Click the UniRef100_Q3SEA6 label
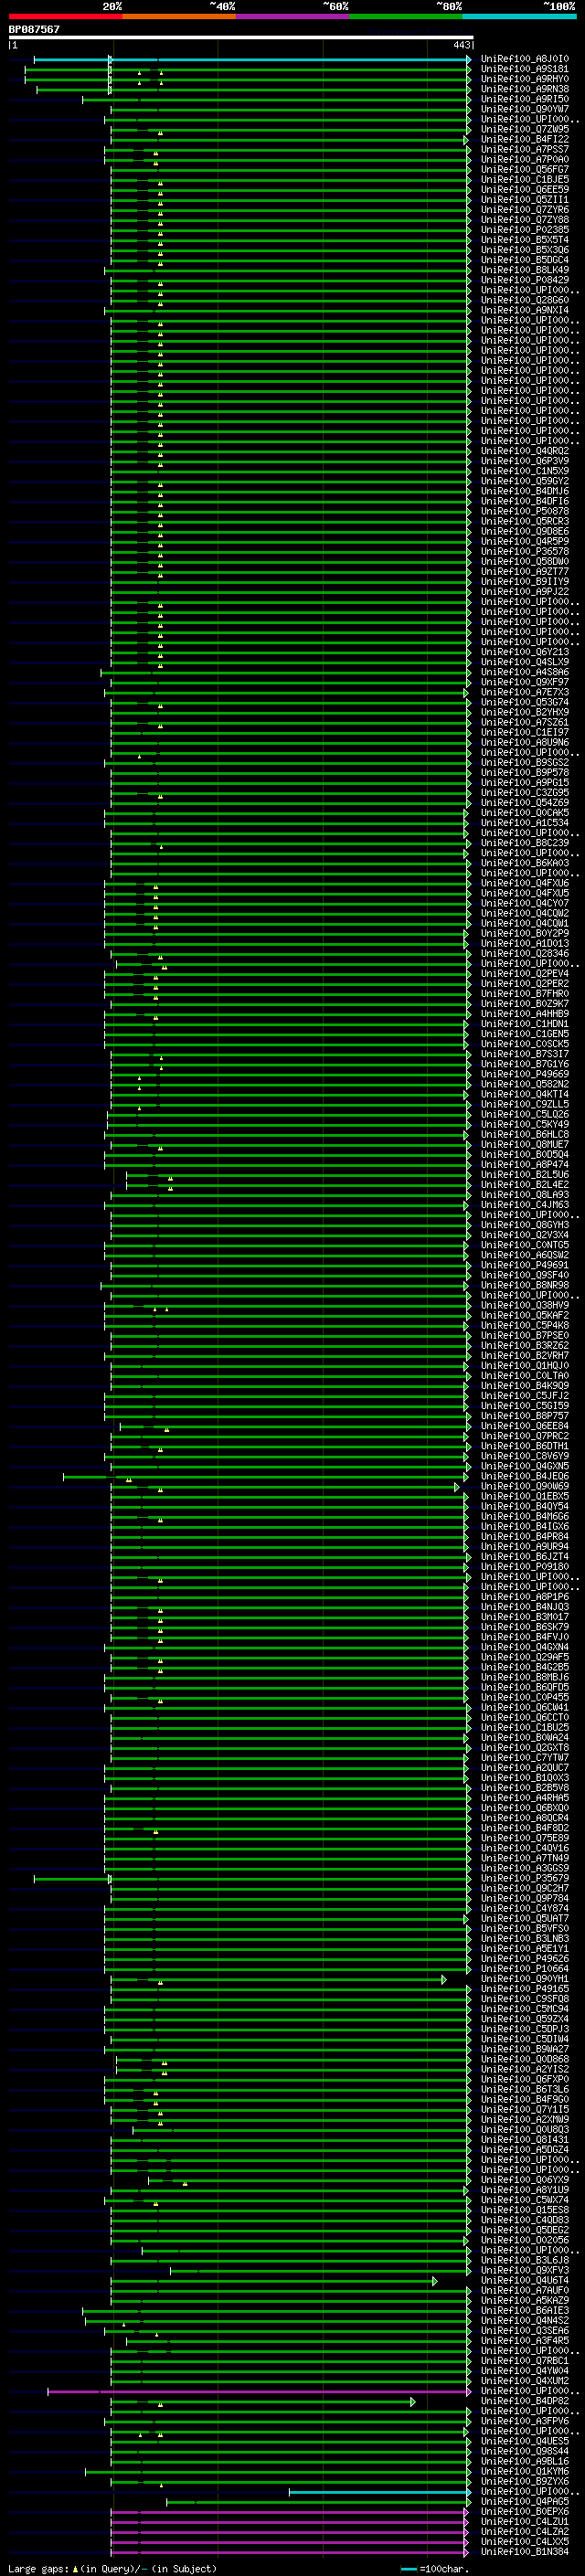Screen dimensions: 585x2576 pyautogui.click(x=524, y=2331)
